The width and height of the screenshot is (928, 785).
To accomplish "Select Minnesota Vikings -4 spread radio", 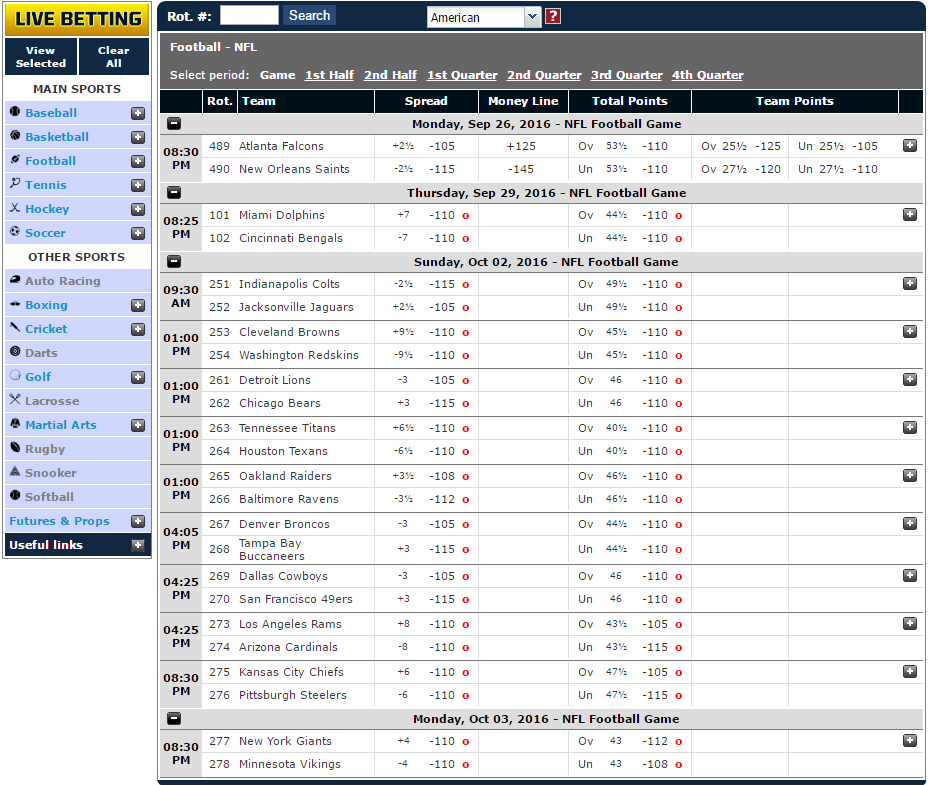I will pyautogui.click(x=466, y=765).
